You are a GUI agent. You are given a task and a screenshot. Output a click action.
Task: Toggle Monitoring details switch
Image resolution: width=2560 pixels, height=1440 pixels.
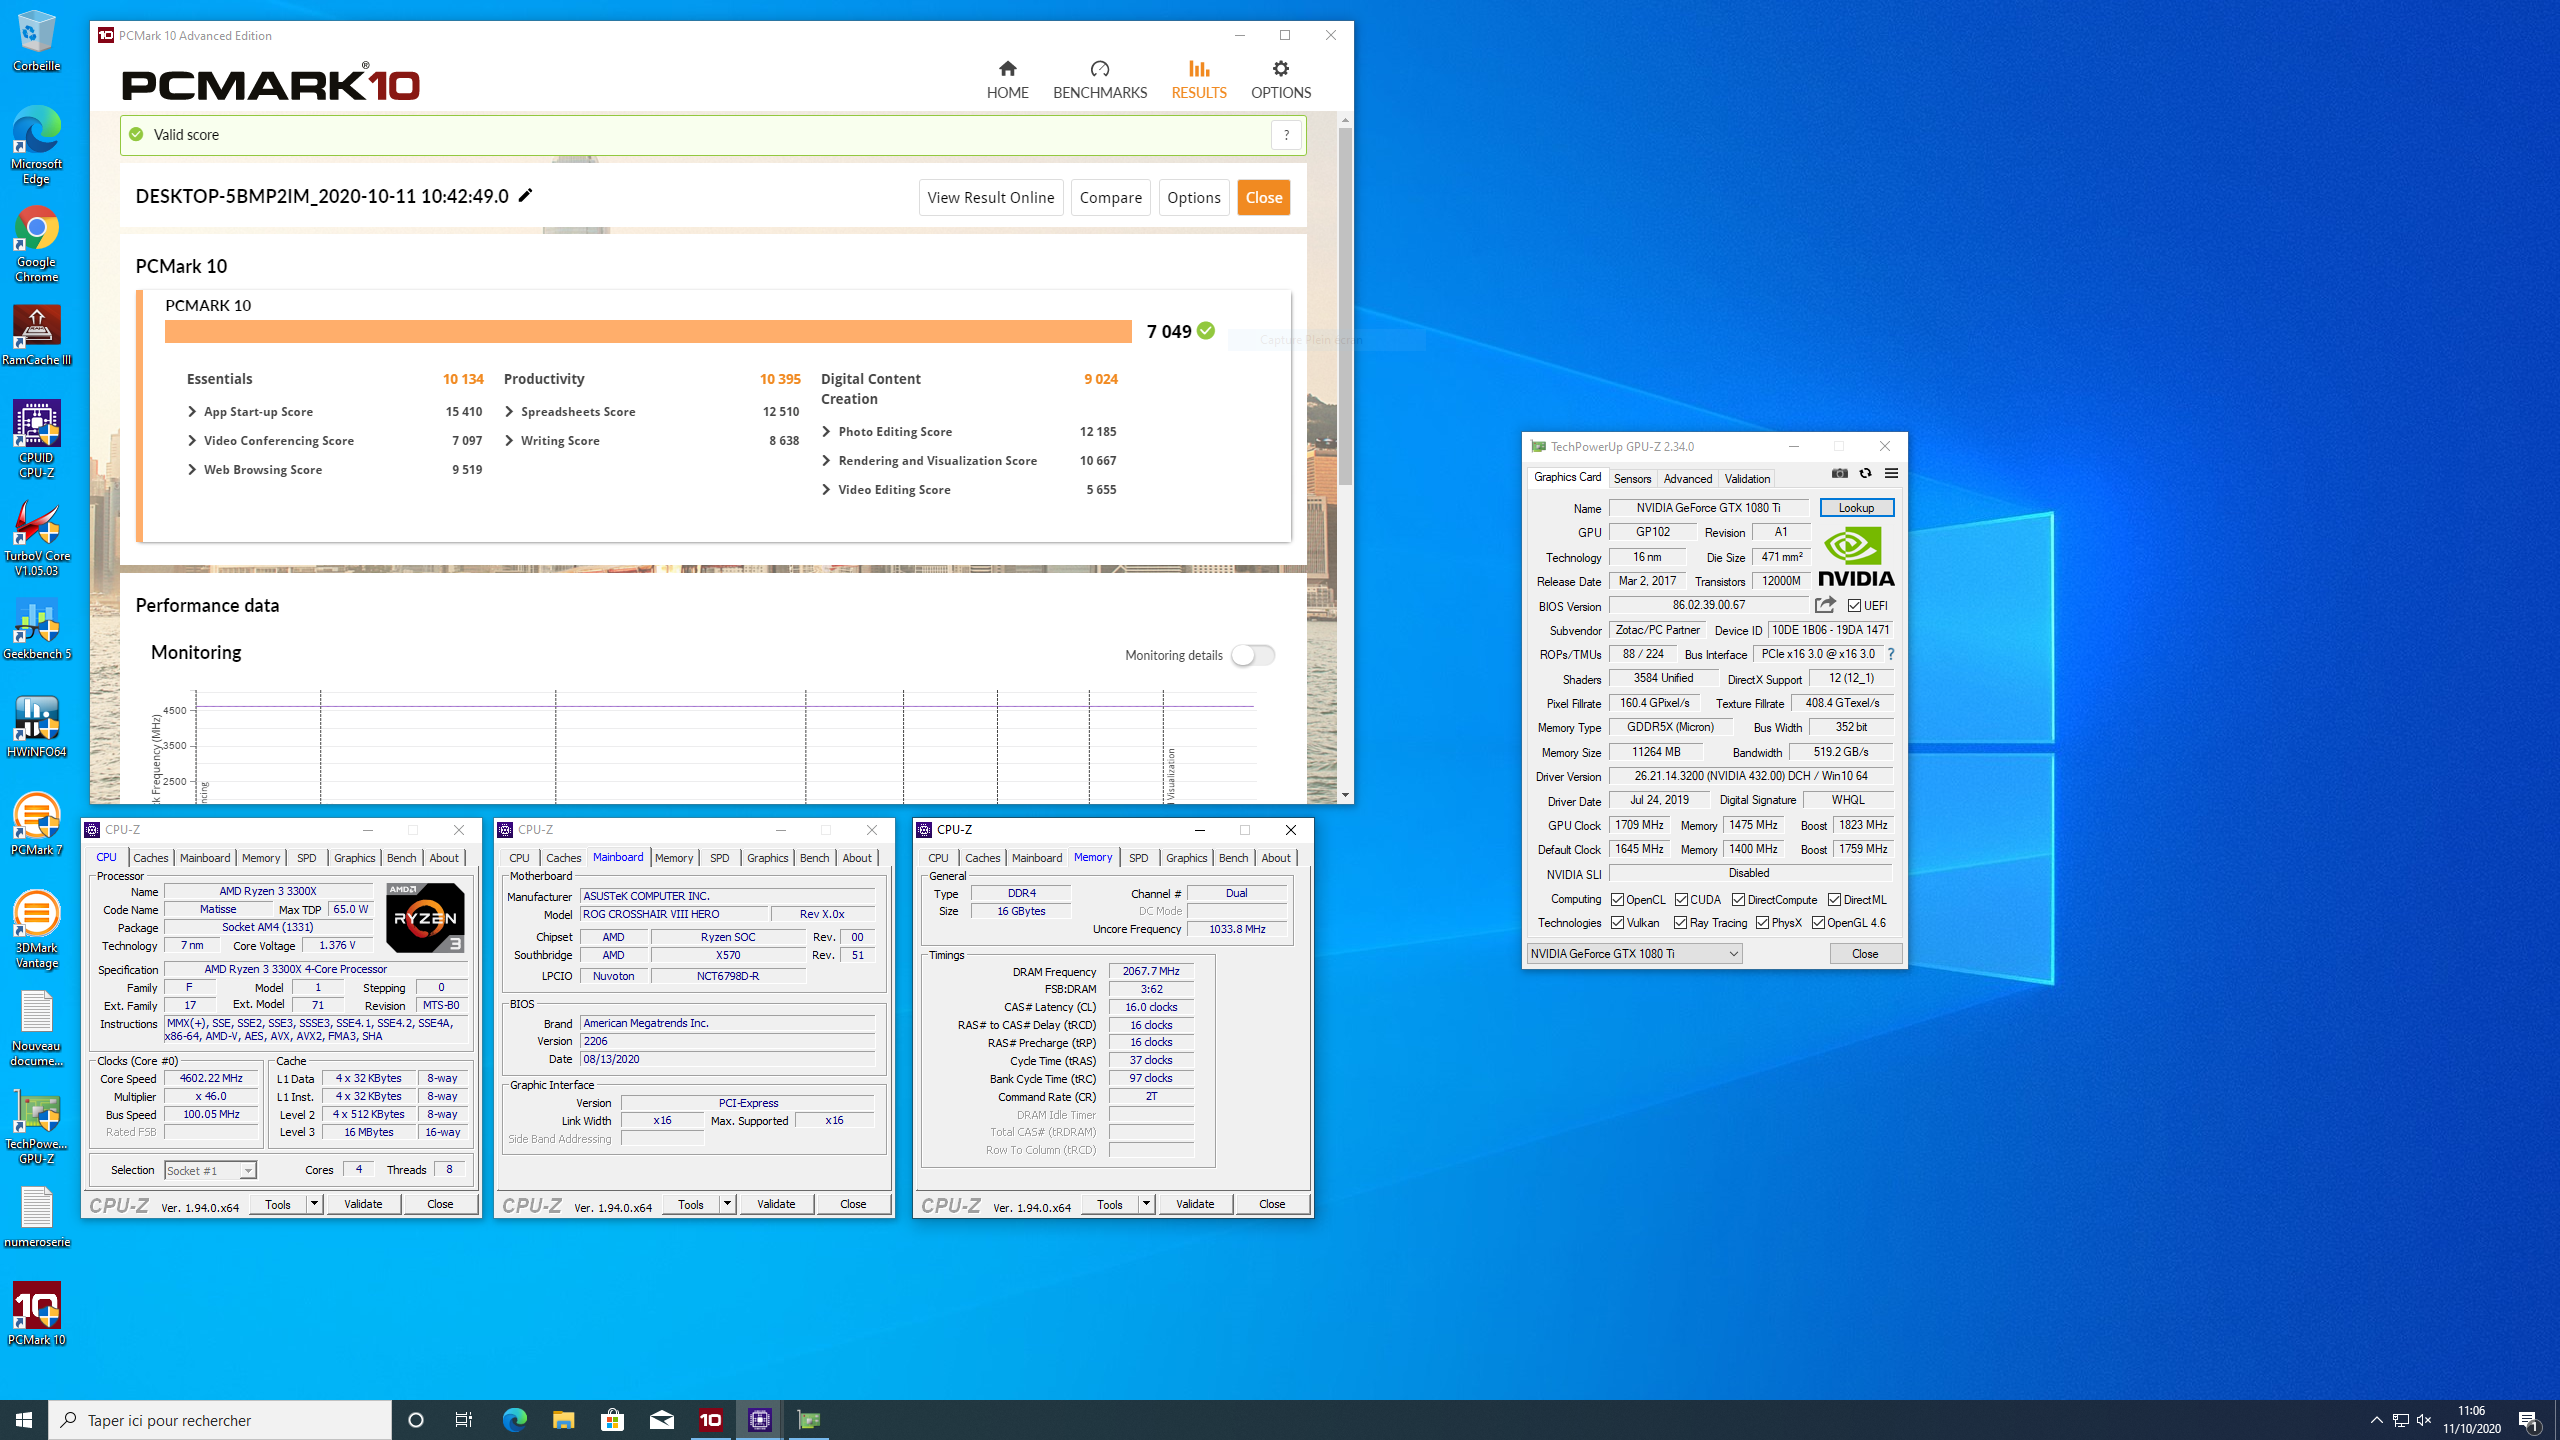coord(1252,655)
